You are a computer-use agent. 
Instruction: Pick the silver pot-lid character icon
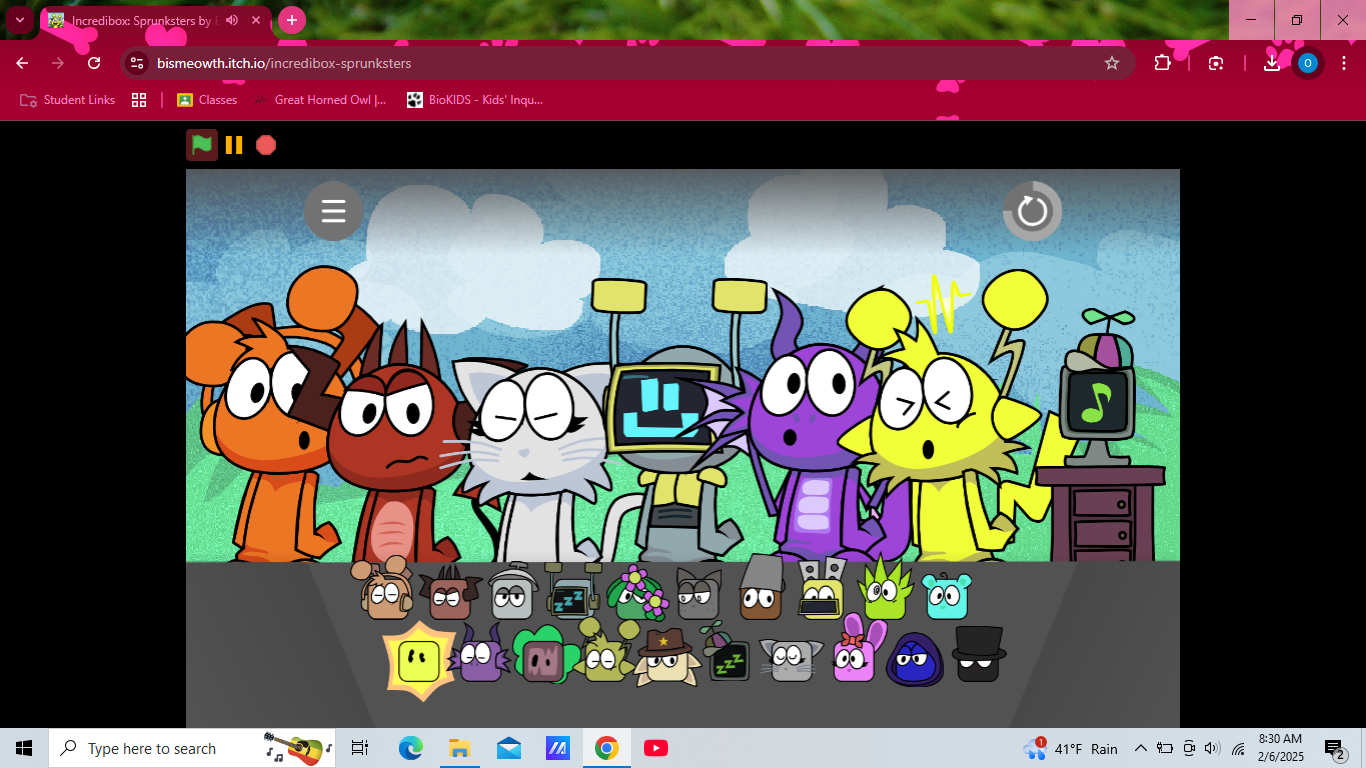511,594
